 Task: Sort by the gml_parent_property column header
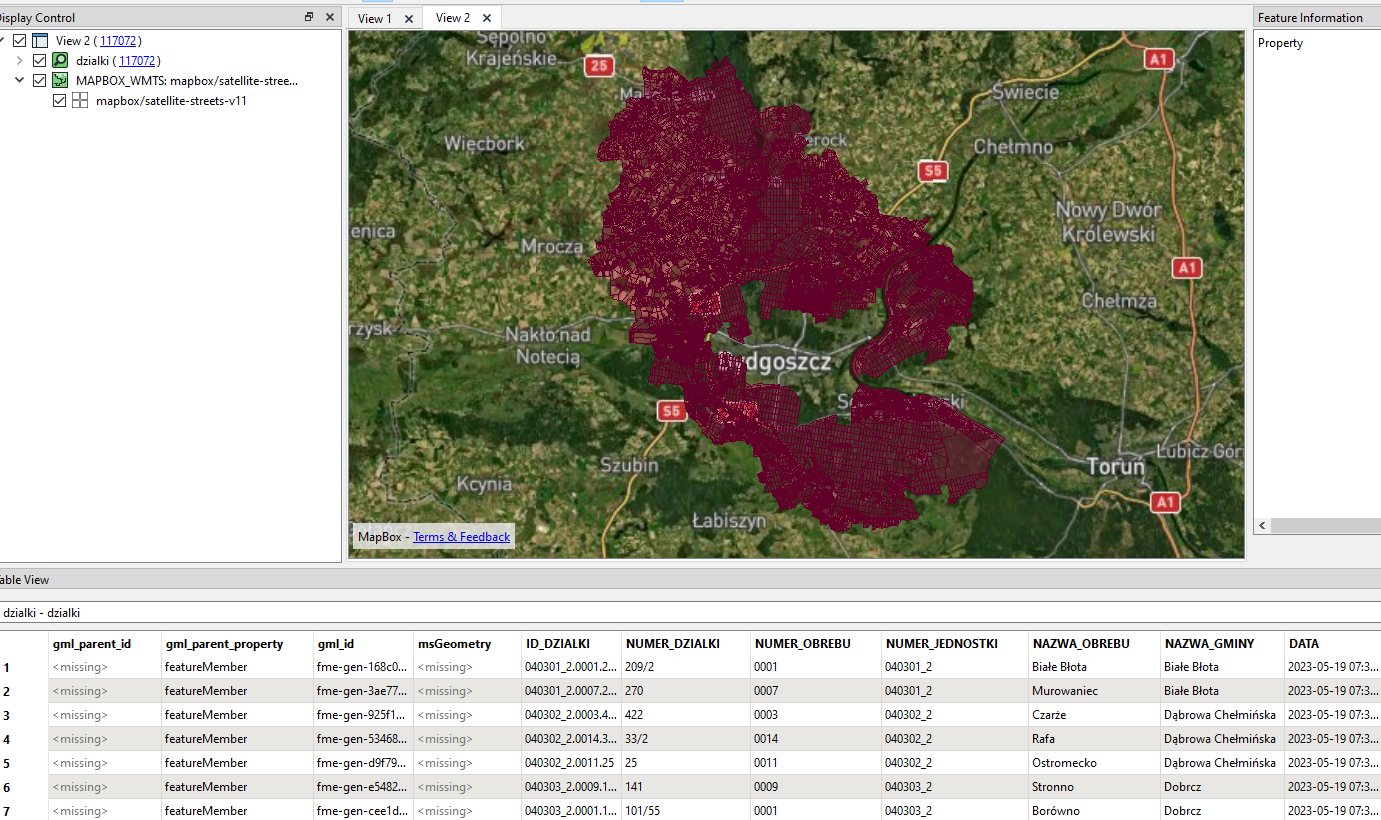[236, 643]
